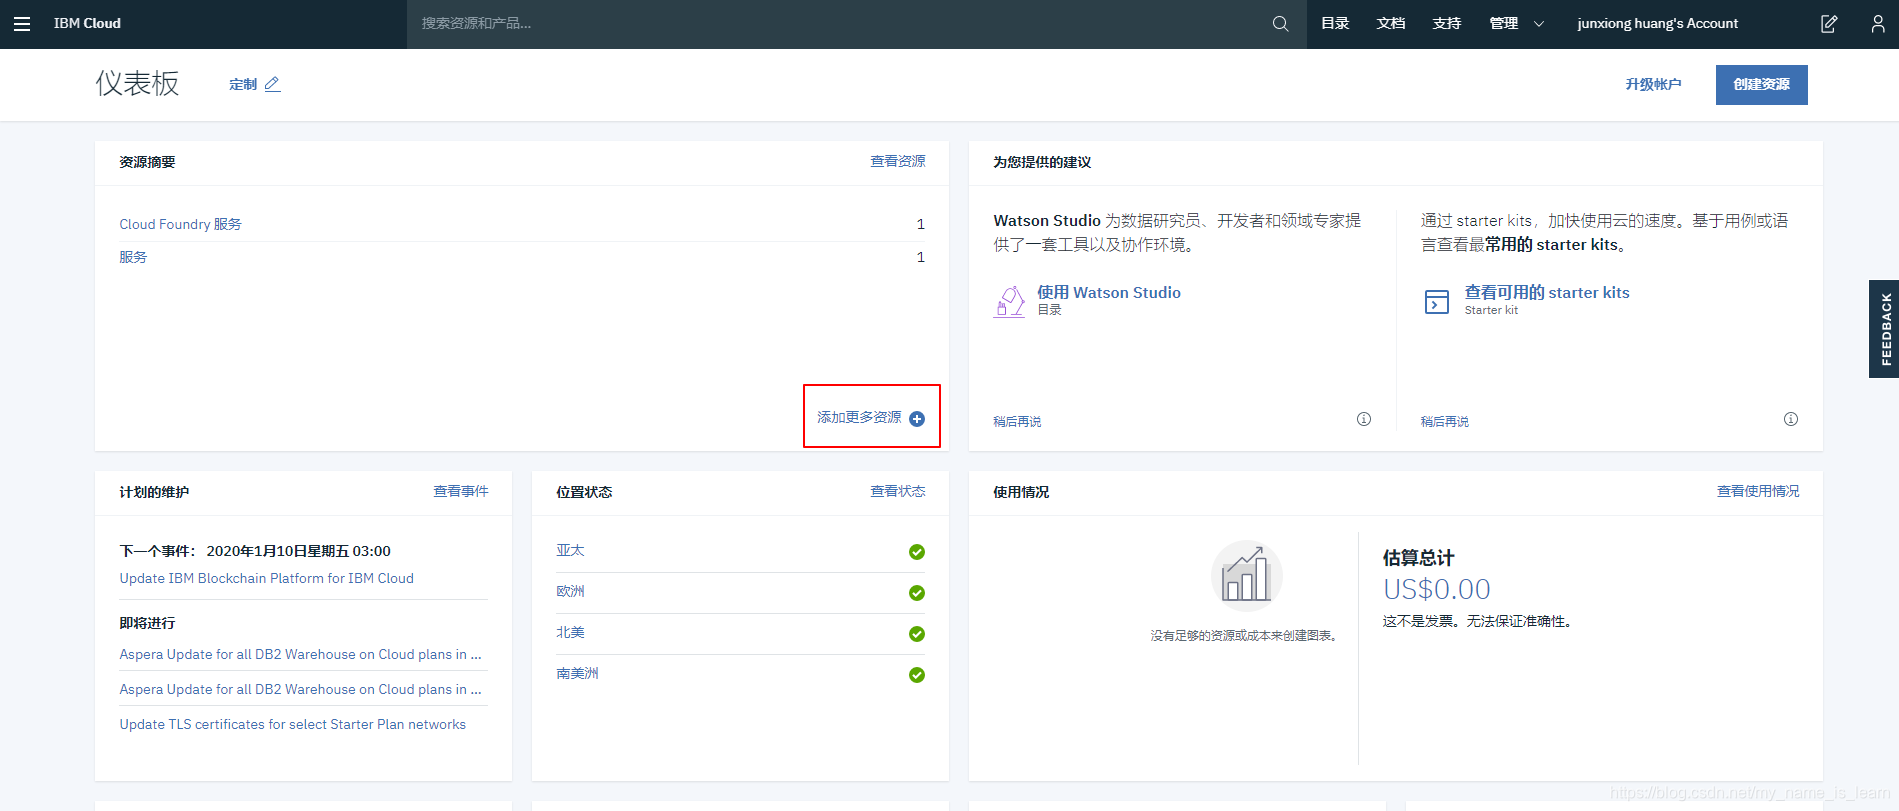Screen dimensions: 1899x811
Task: Open the FEEDBACK side tab
Action: pyautogui.click(x=1884, y=329)
